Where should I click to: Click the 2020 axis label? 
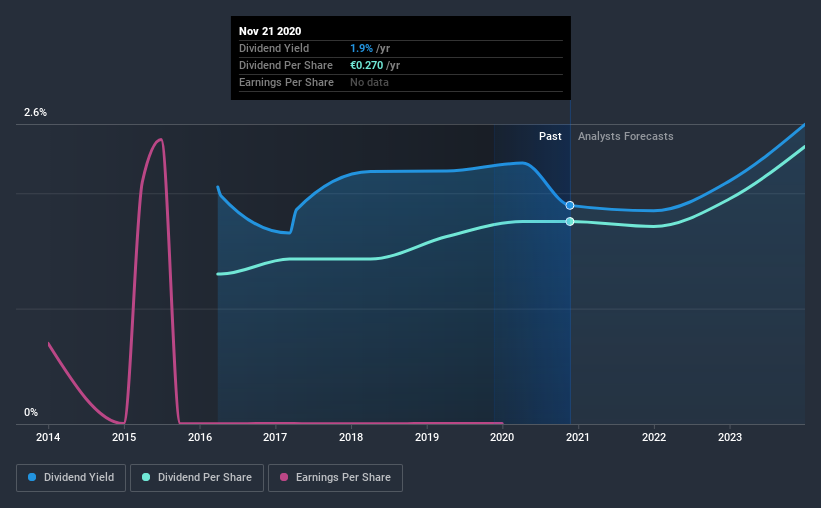(502, 437)
